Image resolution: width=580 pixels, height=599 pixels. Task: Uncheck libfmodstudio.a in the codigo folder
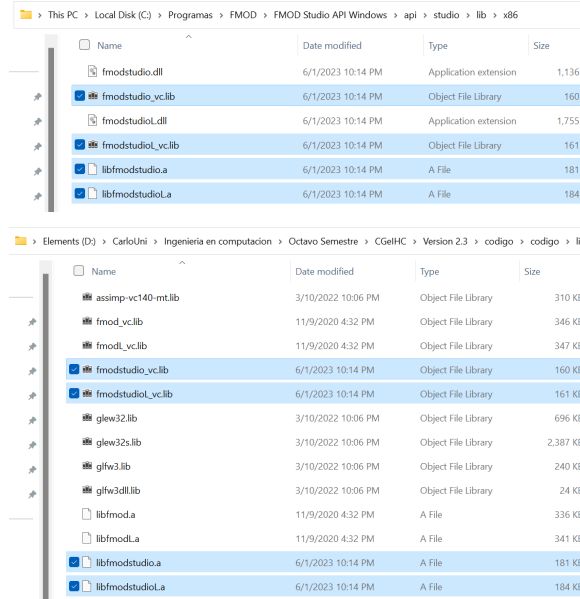coord(74,562)
